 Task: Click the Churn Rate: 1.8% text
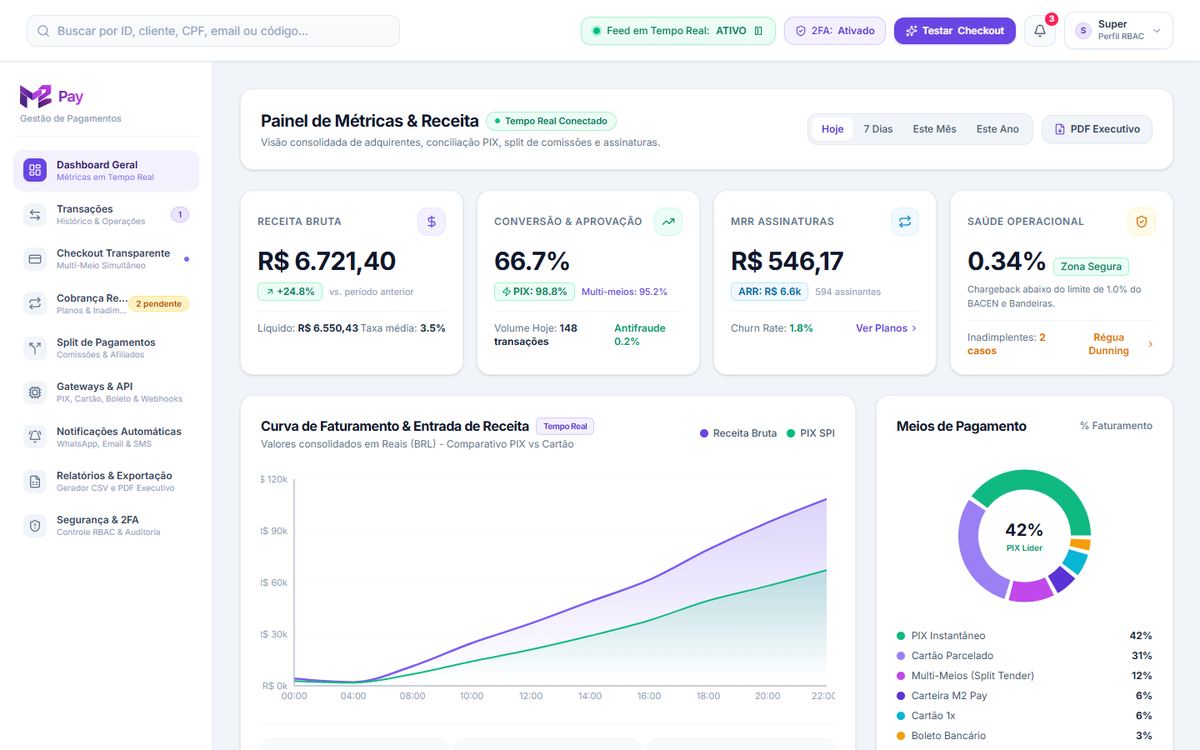click(772, 328)
